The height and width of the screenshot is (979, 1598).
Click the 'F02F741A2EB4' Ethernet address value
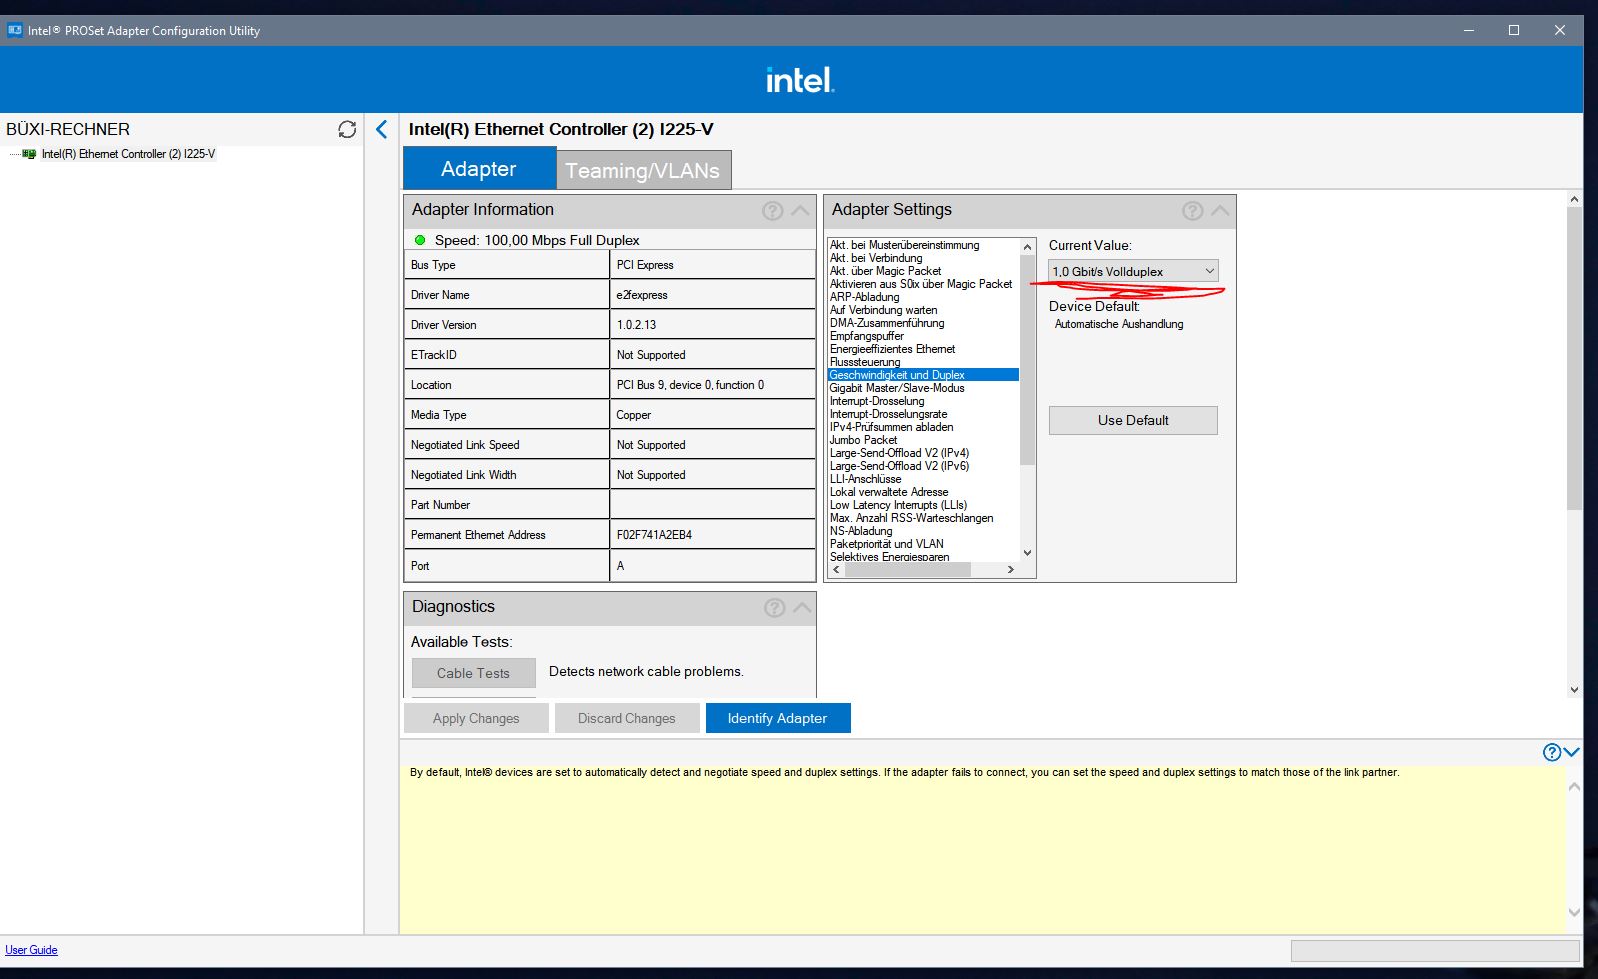pyautogui.click(x=654, y=535)
